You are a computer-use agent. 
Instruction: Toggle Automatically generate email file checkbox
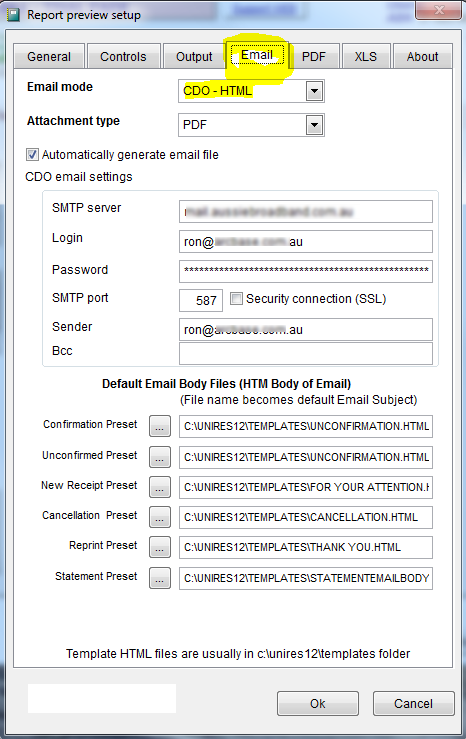pos(32,154)
